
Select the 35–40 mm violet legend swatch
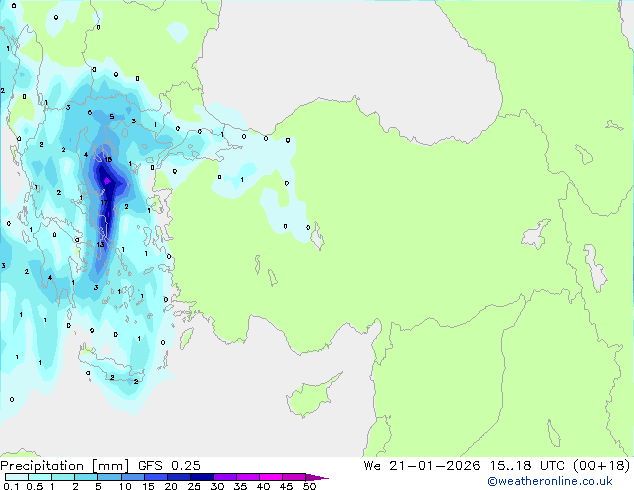click(247, 477)
